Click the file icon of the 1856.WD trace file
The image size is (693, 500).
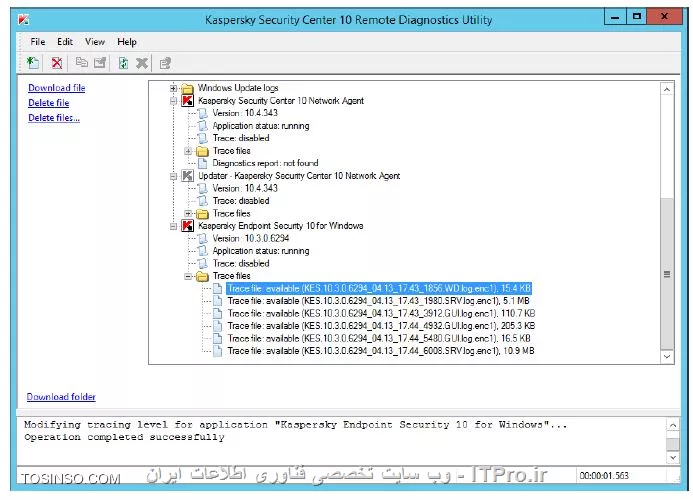[217, 289]
